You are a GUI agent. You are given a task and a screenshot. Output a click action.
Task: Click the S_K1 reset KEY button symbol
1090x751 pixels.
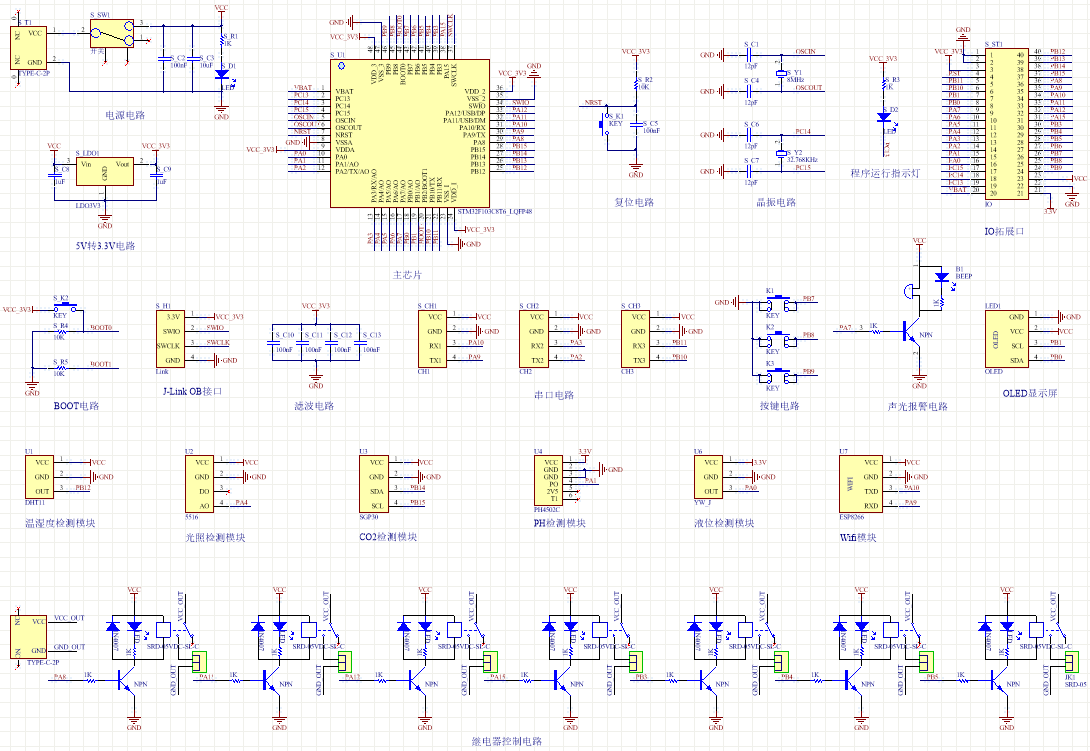(603, 124)
